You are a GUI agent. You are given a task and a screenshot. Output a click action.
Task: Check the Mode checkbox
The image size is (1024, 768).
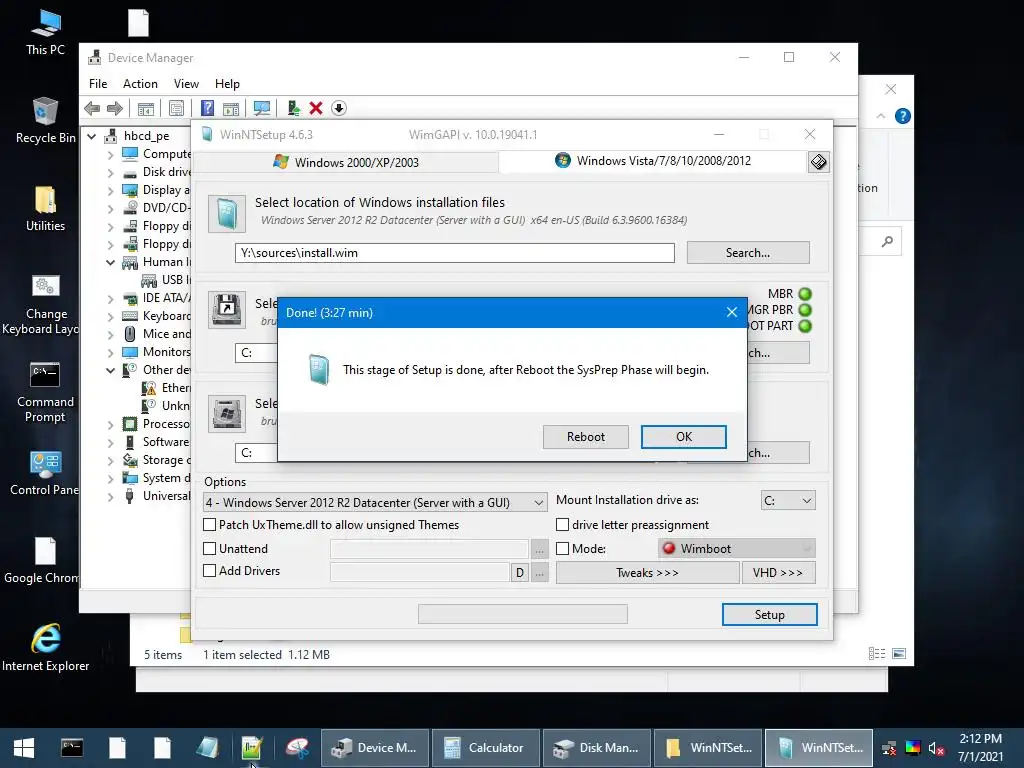(x=562, y=549)
